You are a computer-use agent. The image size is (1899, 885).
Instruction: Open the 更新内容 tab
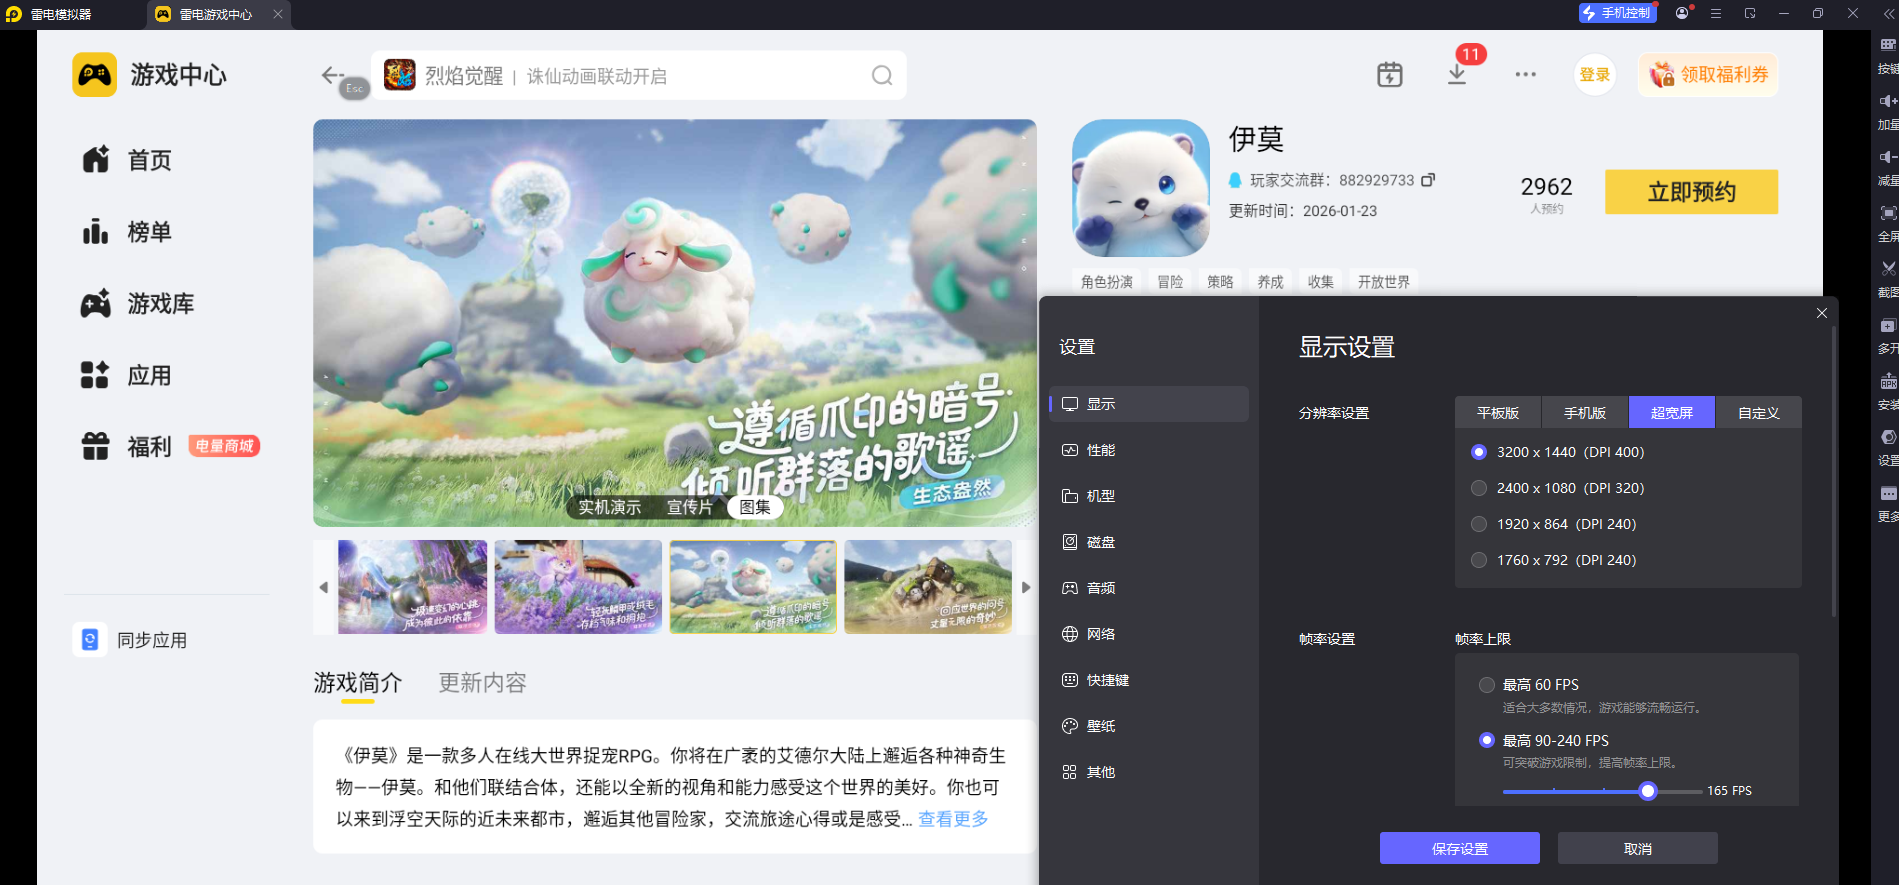[483, 683]
